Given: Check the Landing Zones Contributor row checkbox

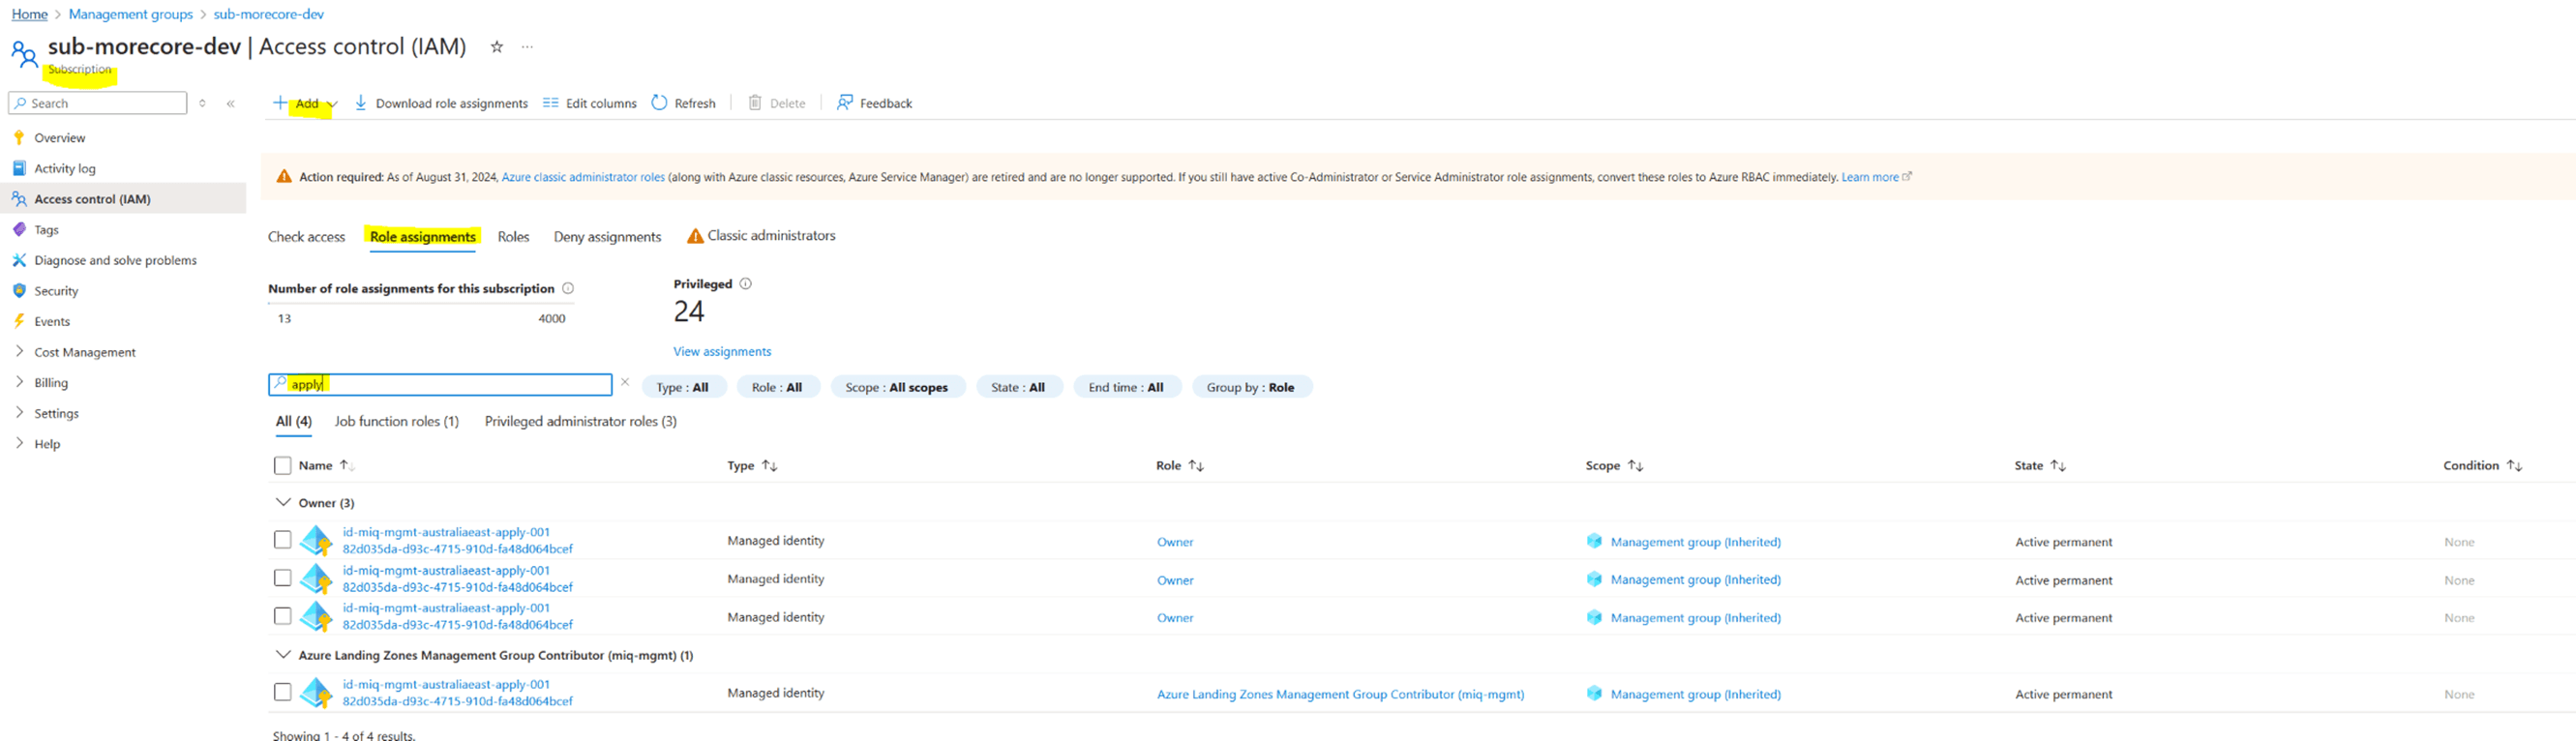Looking at the screenshot, I should (283, 692).
